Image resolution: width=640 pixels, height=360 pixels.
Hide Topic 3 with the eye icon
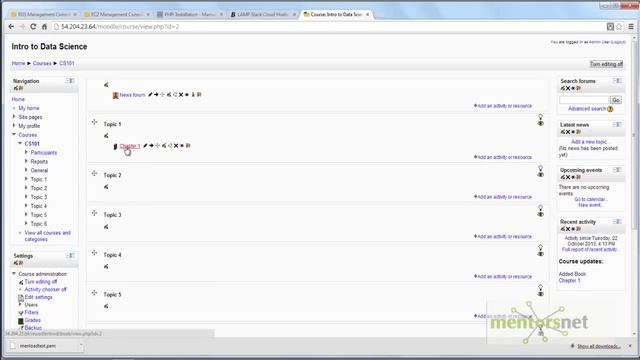point(540,214)
